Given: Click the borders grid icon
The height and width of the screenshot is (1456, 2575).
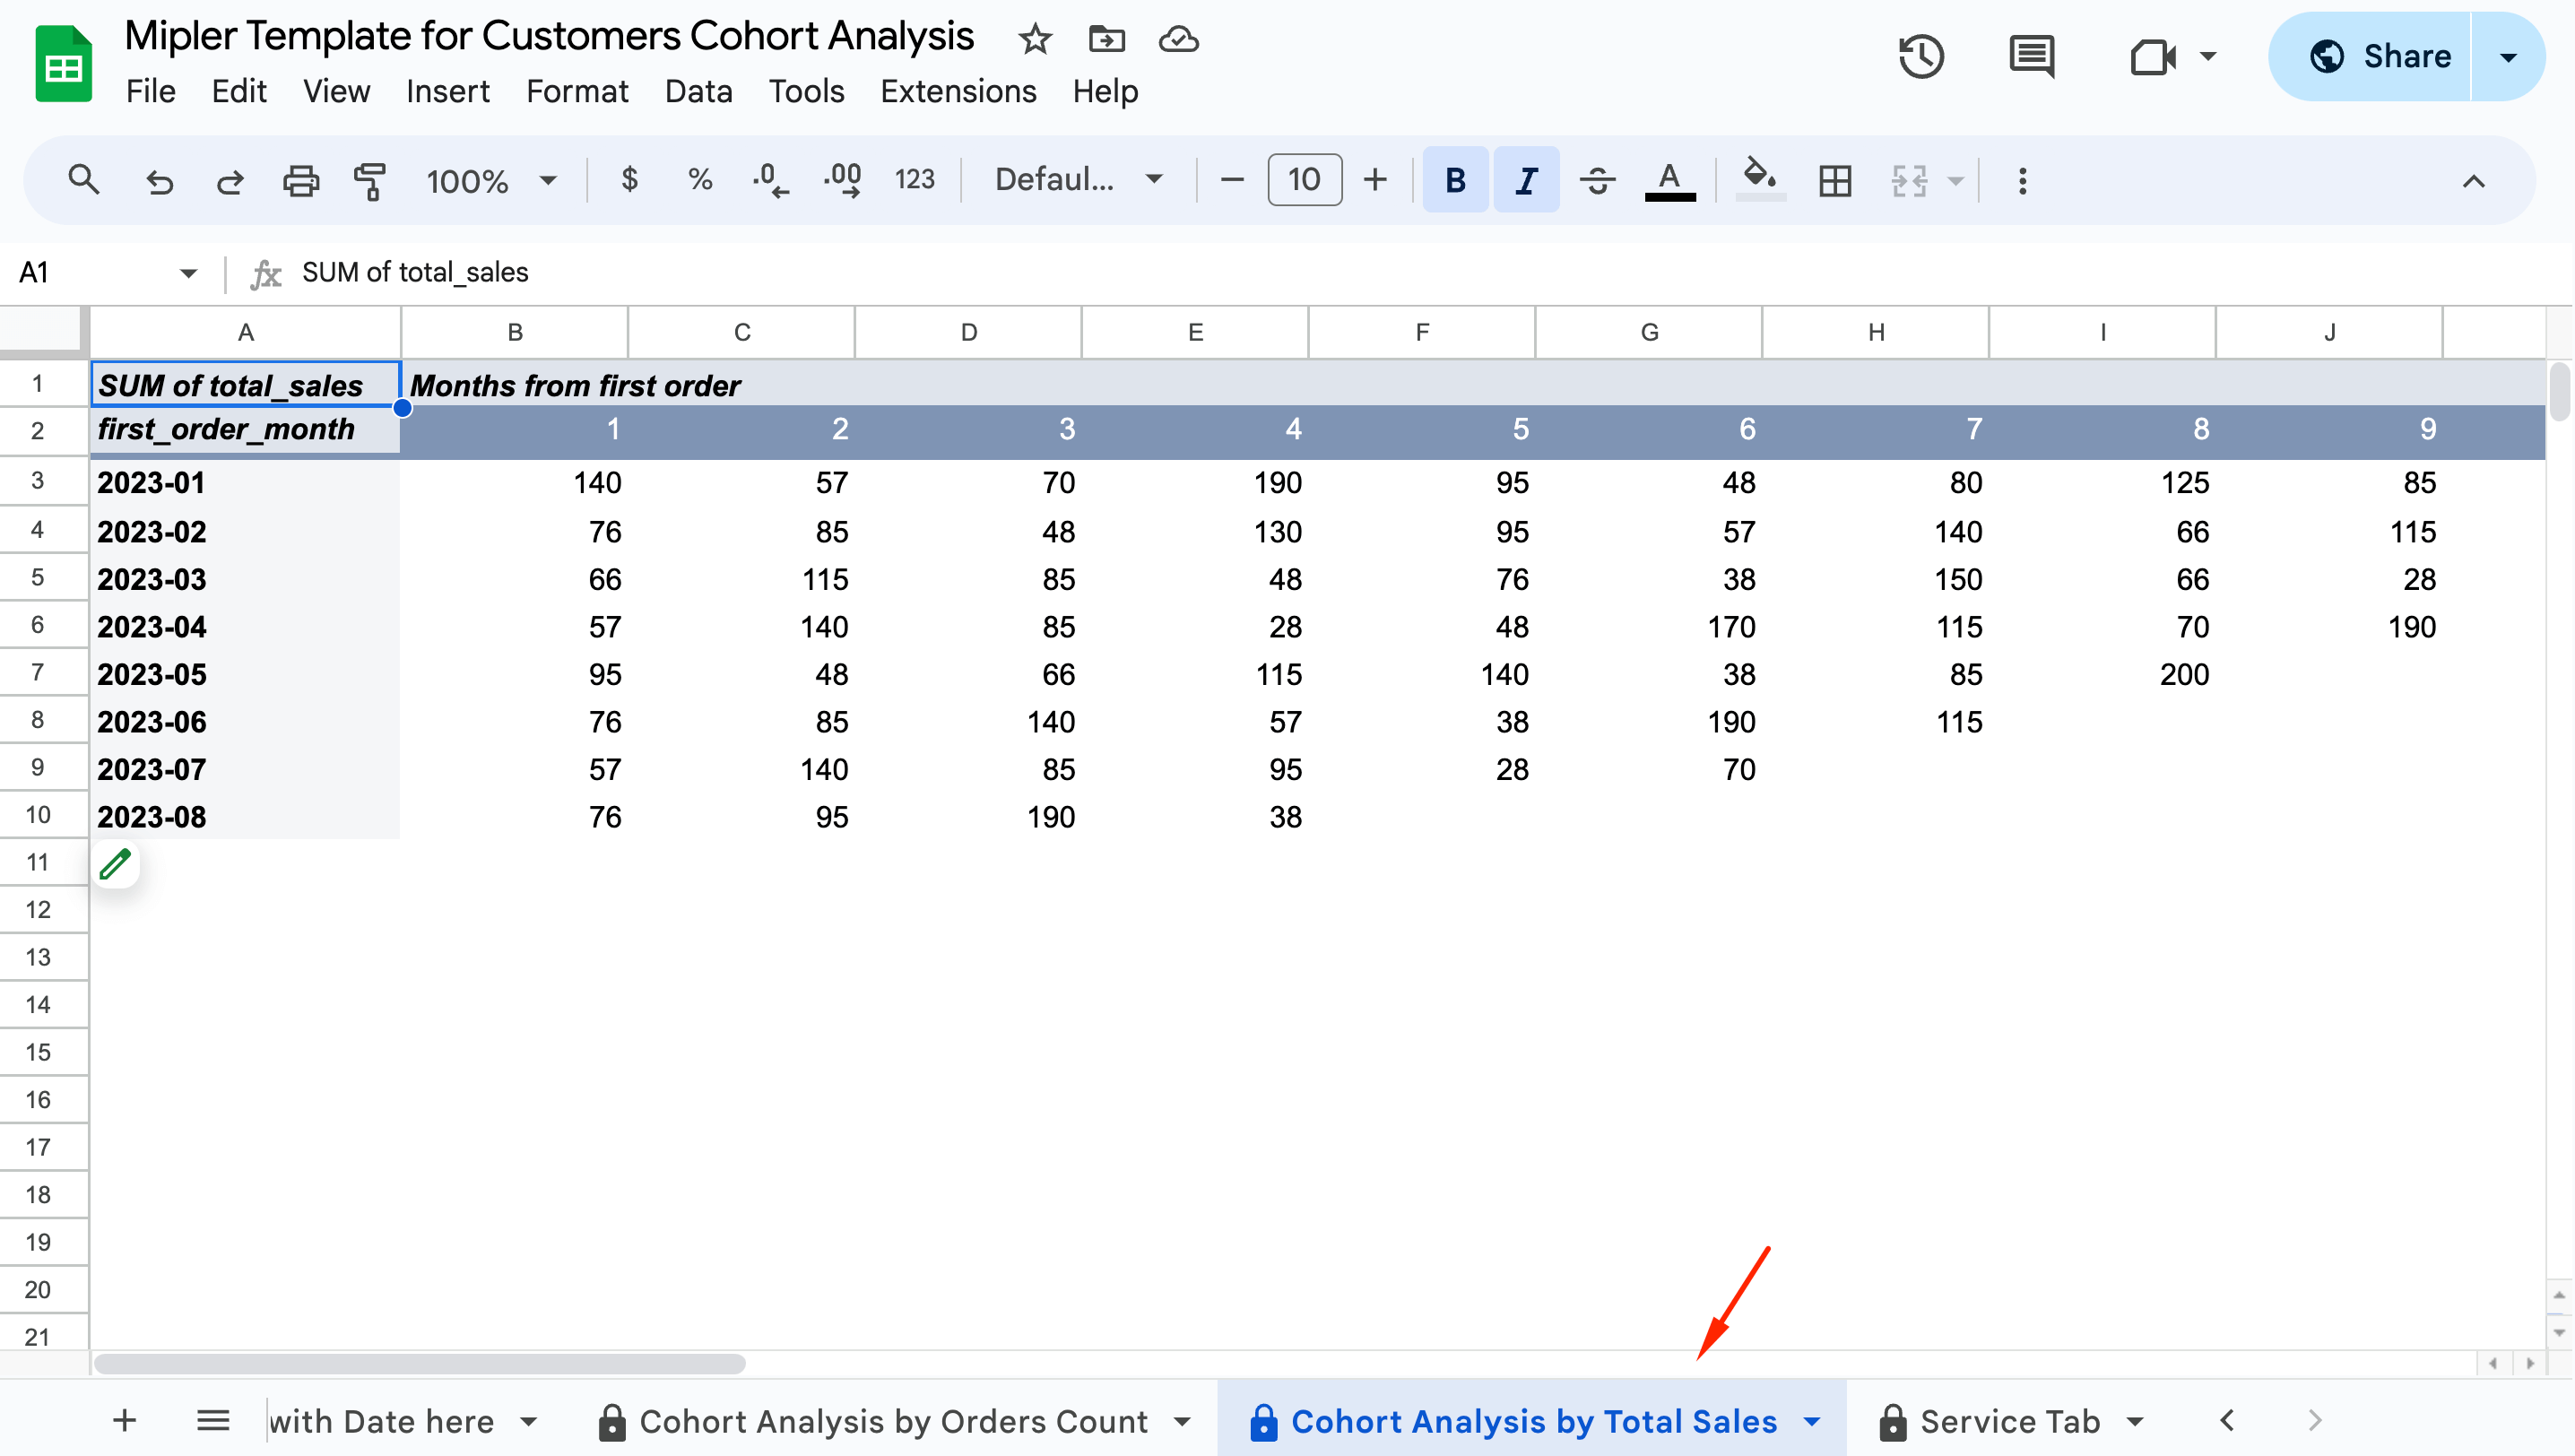Looking at the screenshot, I should tap(1834, 181).
